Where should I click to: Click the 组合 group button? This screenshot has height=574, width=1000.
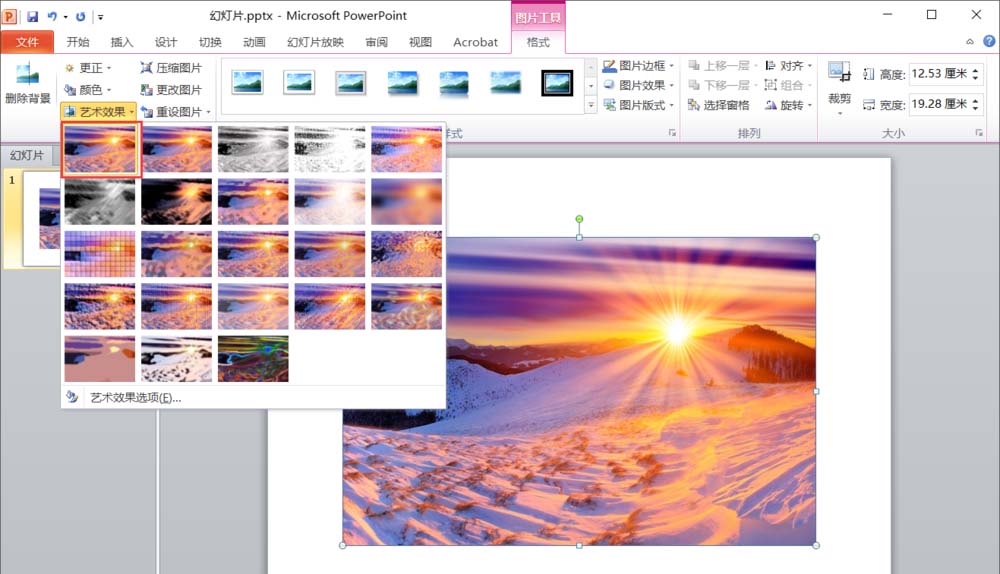point(788,85)
